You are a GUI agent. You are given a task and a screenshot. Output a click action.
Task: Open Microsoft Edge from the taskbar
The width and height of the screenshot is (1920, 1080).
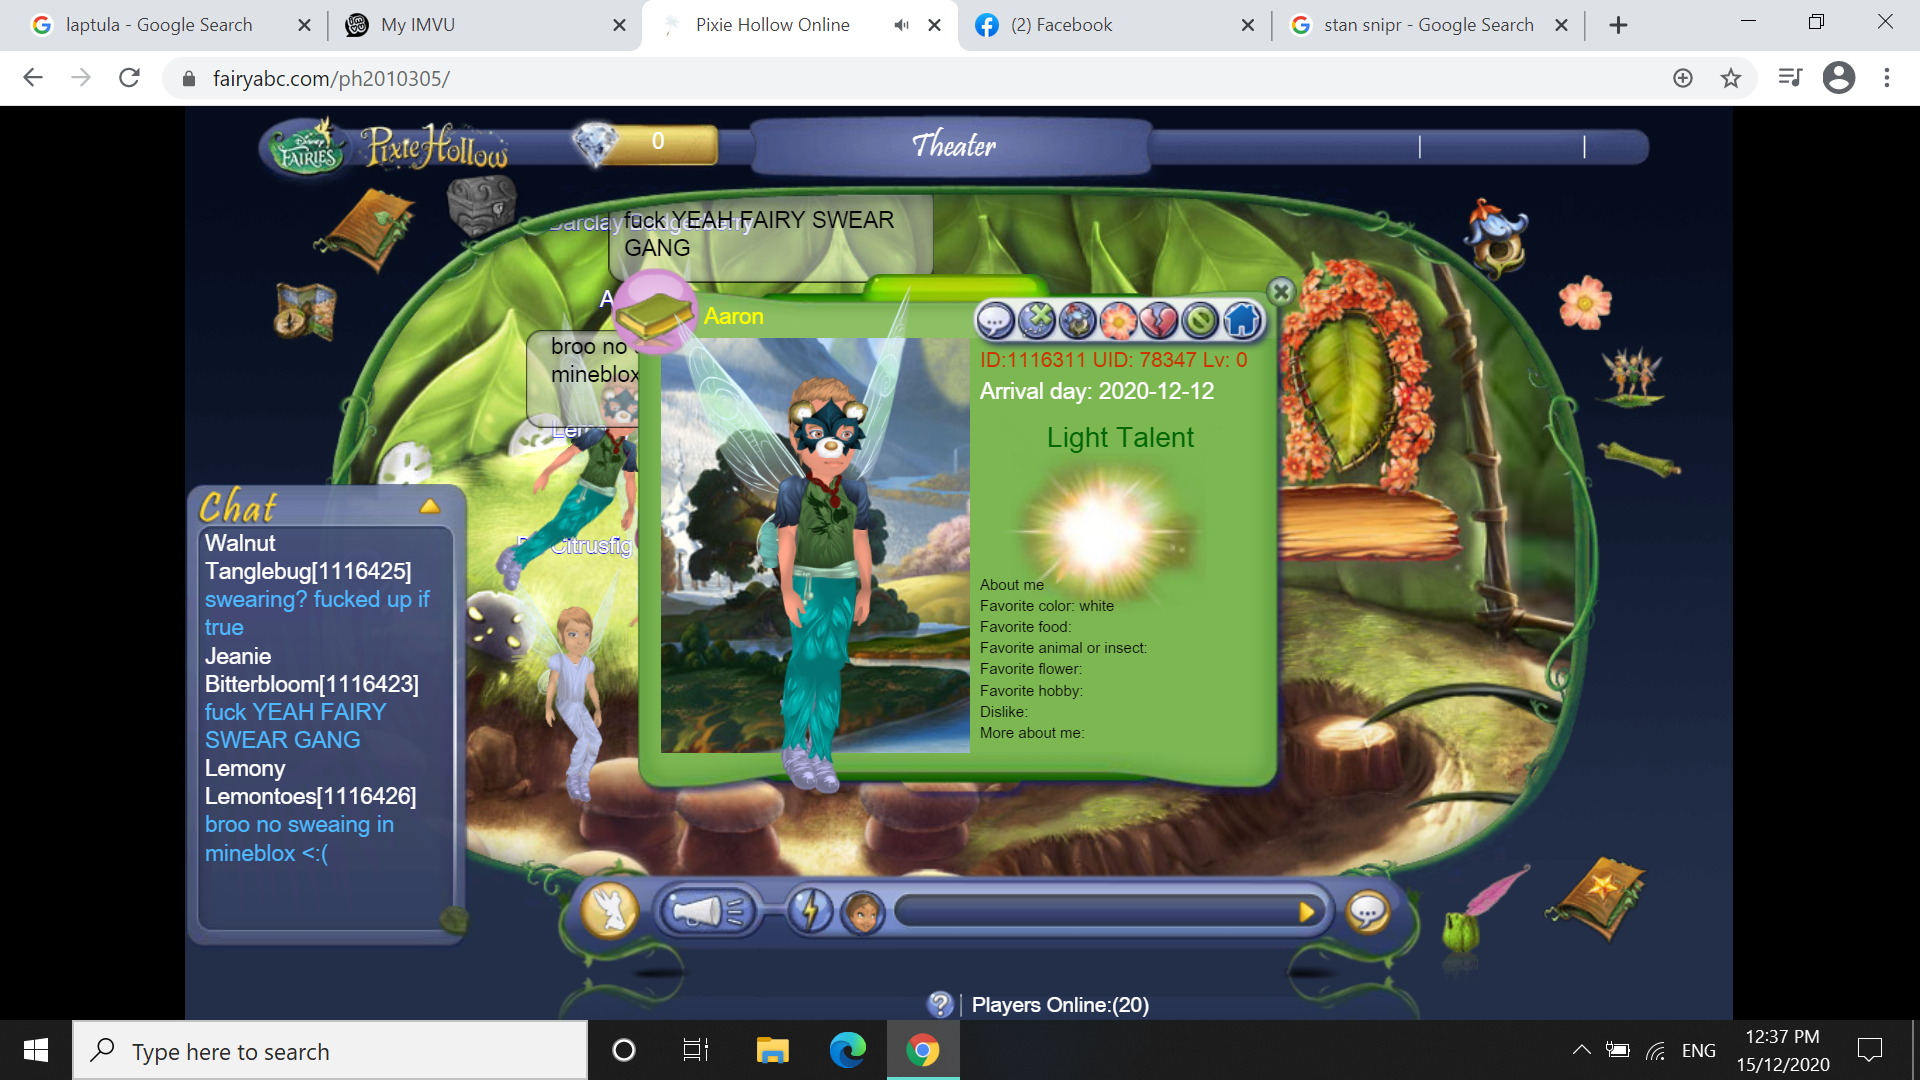tap(848, 1050)
